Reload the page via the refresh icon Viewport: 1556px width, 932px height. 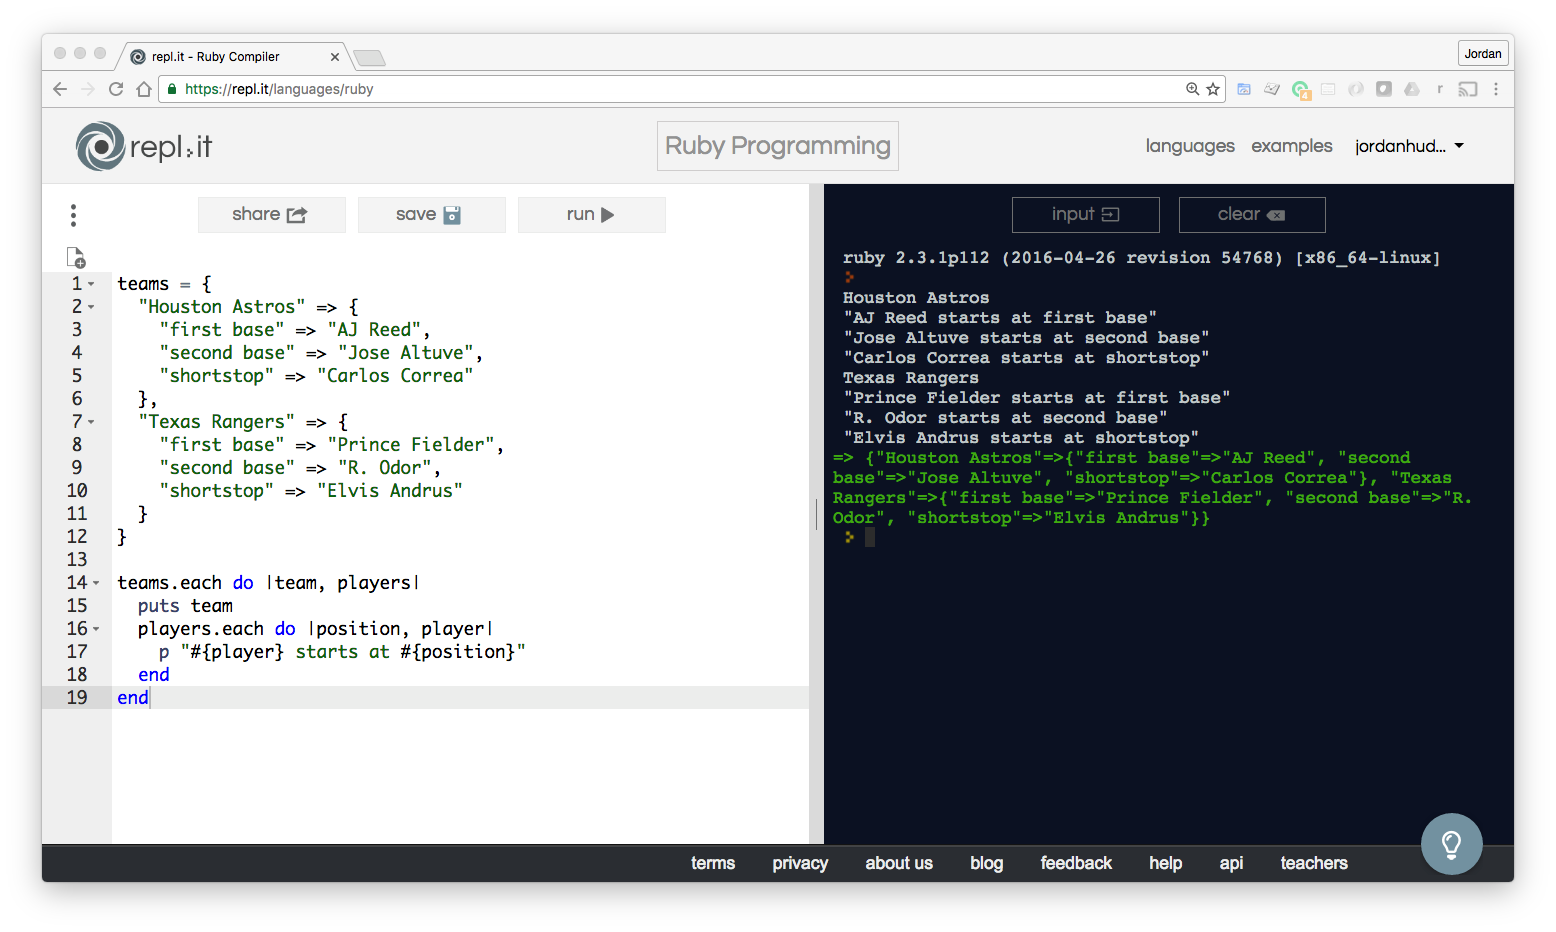115,88
